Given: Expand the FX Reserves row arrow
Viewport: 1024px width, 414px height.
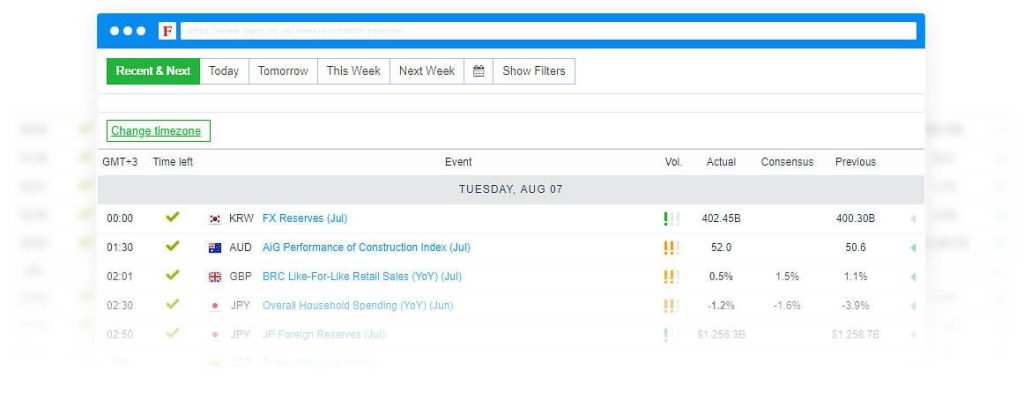Looking at the screenshot, I should click(913, 219).
